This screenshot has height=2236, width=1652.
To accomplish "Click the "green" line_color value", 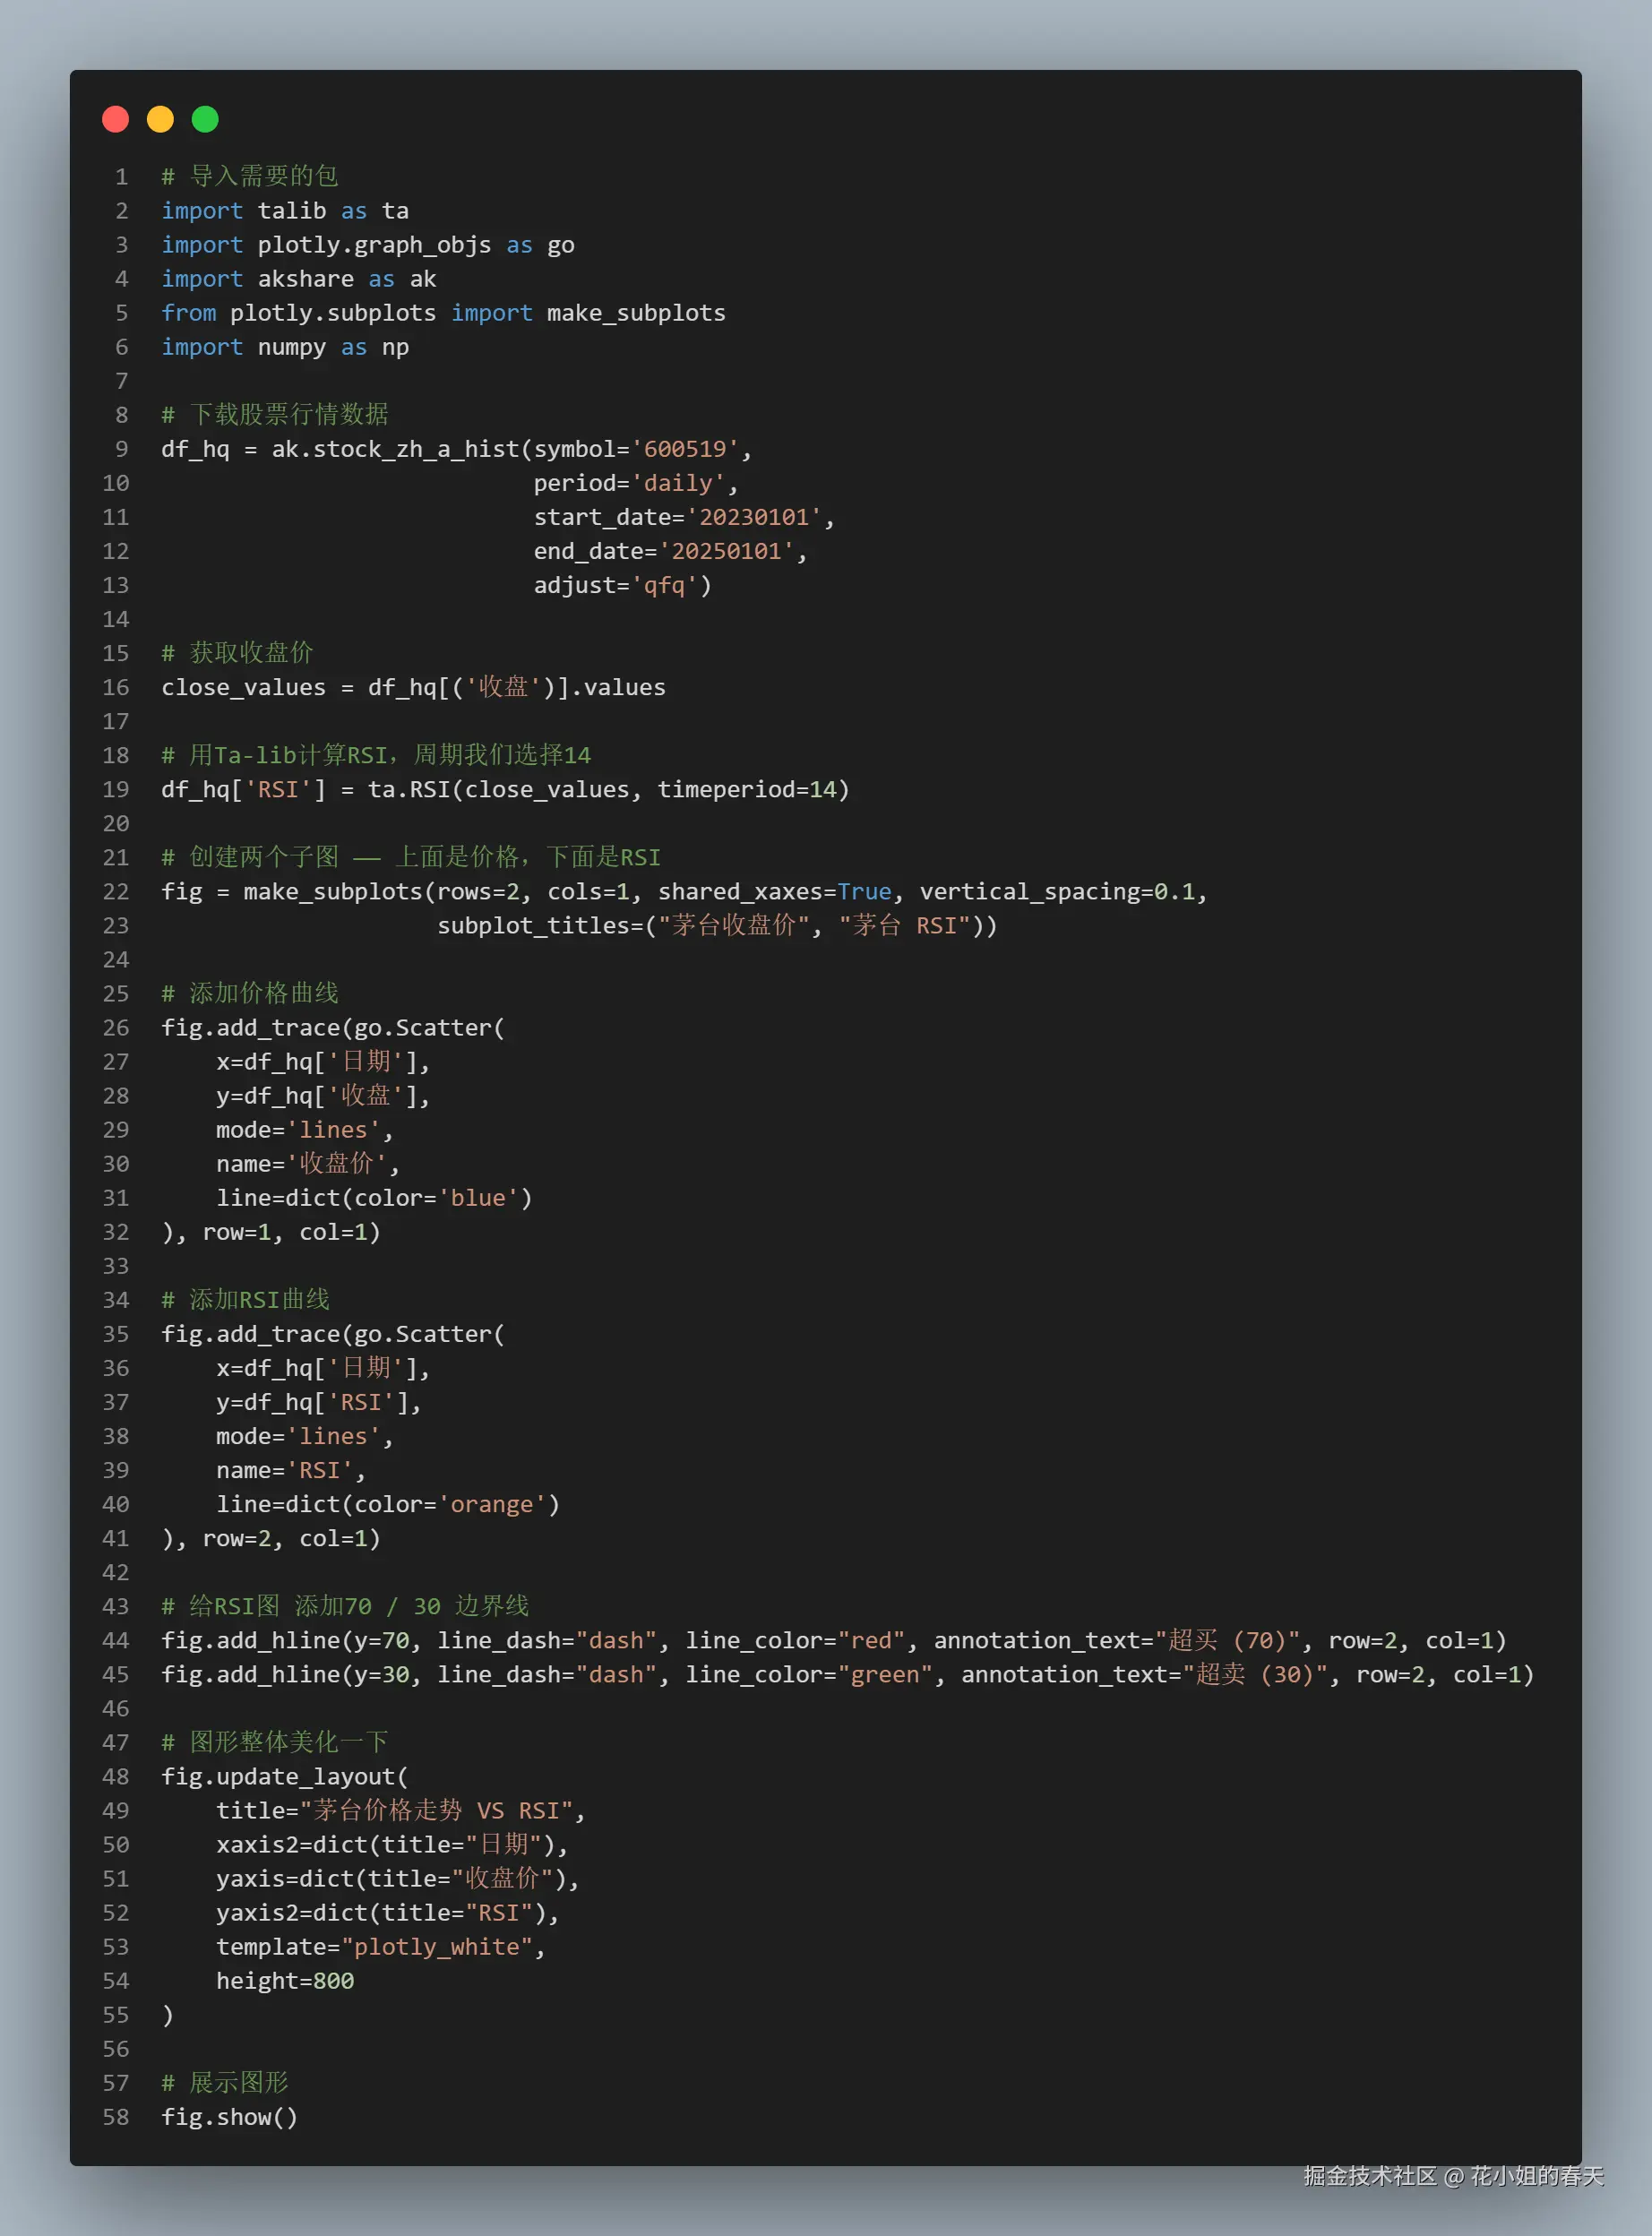I will click(x=884, y=1674).
